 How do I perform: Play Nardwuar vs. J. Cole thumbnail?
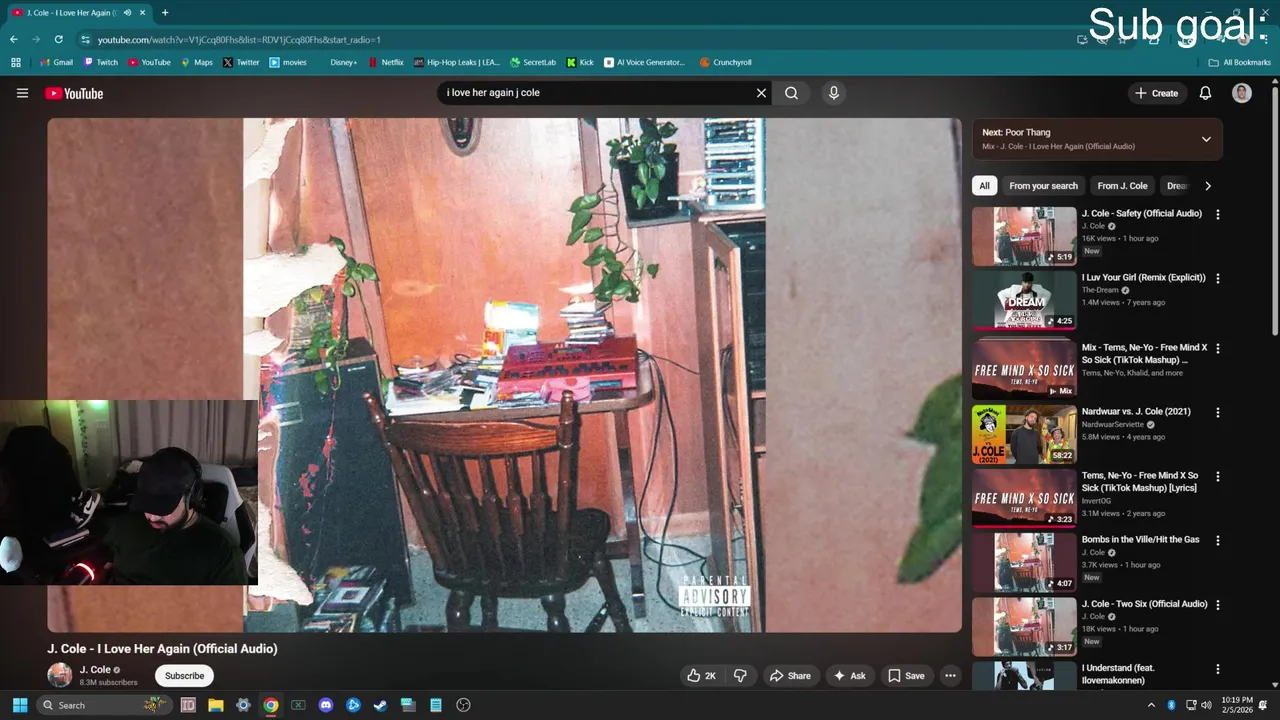coord(1024,434)
